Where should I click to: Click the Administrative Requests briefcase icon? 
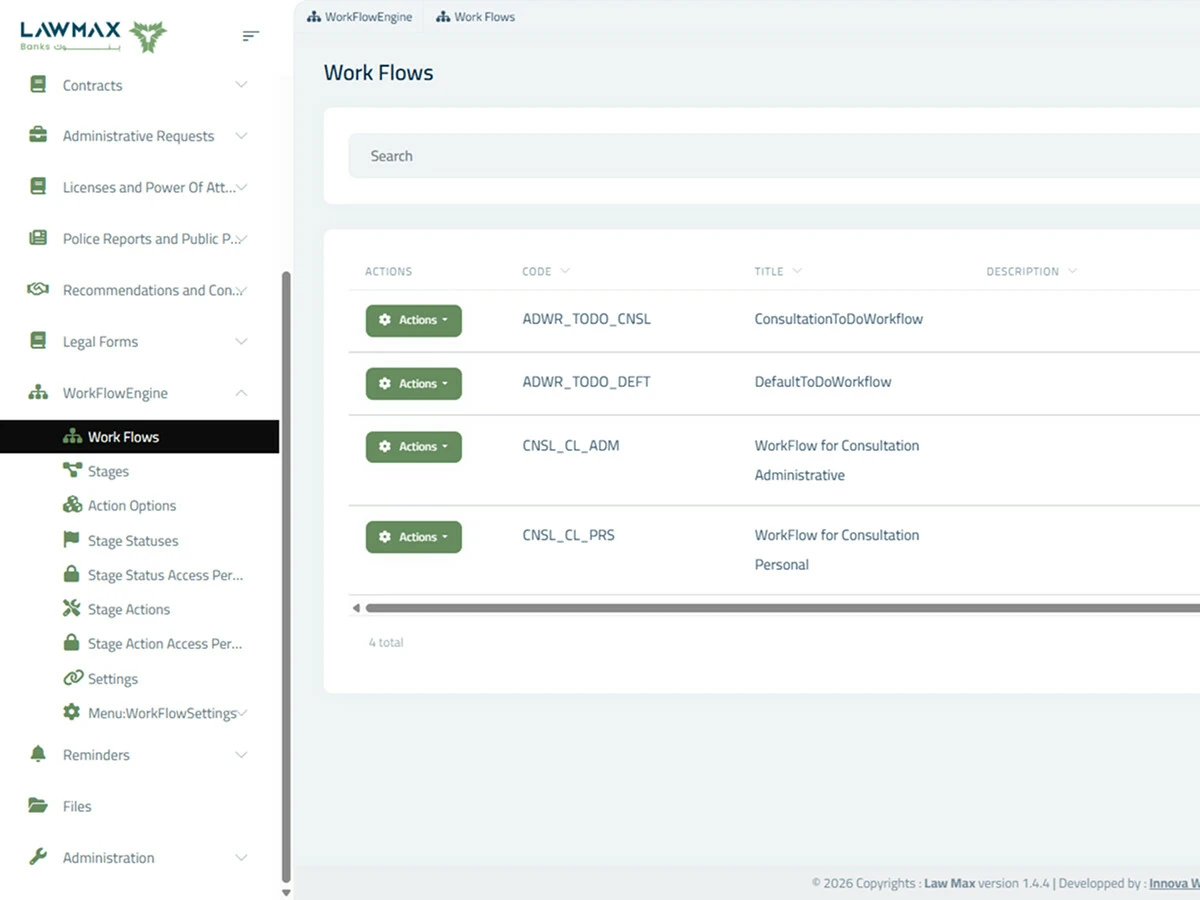click(38, 136)
